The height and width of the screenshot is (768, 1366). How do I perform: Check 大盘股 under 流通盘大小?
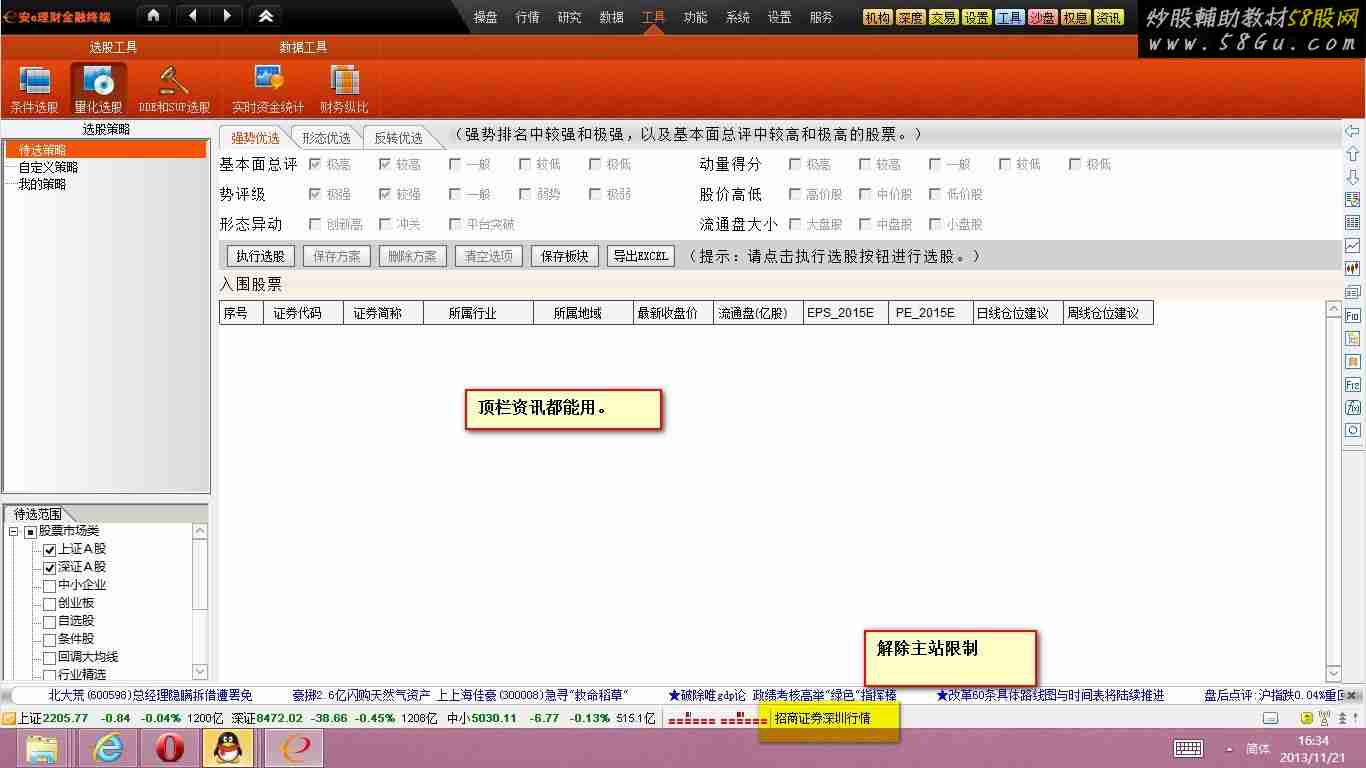click(795, 224)
